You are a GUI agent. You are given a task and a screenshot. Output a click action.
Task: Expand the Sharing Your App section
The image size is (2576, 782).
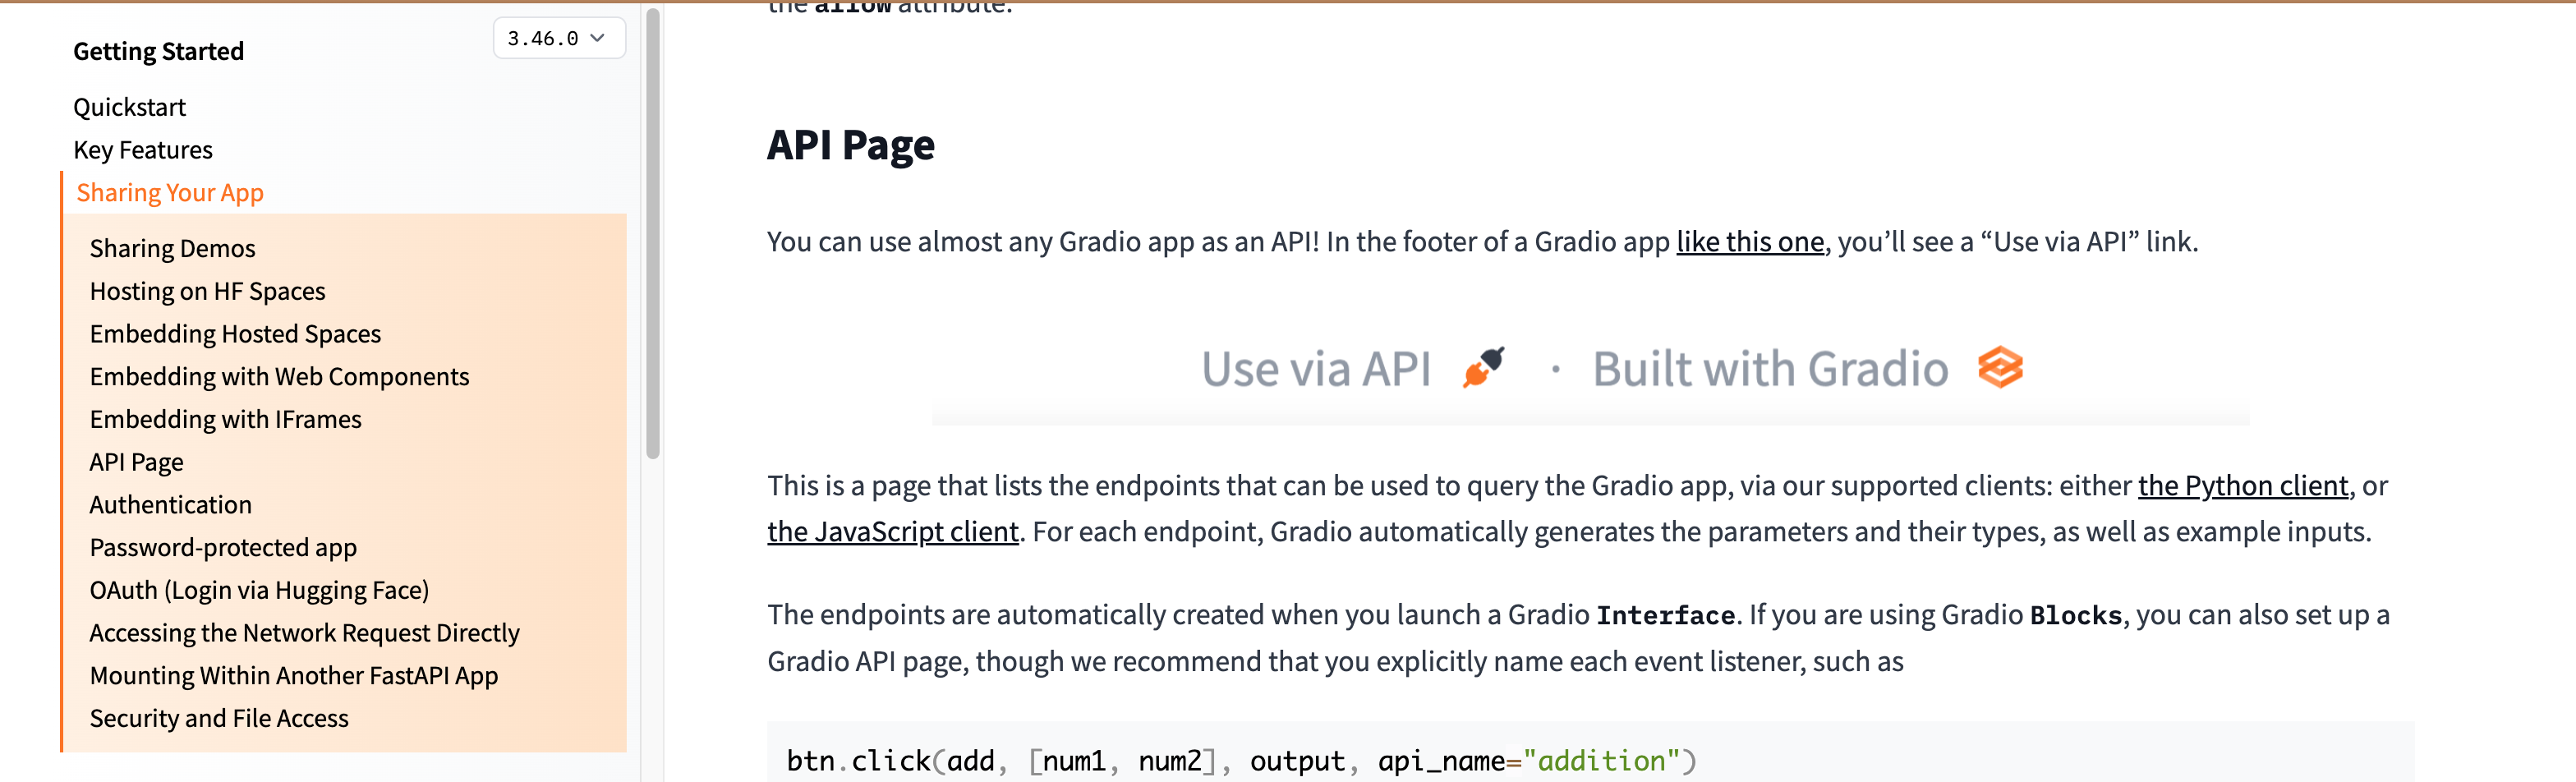pos(170,192)
